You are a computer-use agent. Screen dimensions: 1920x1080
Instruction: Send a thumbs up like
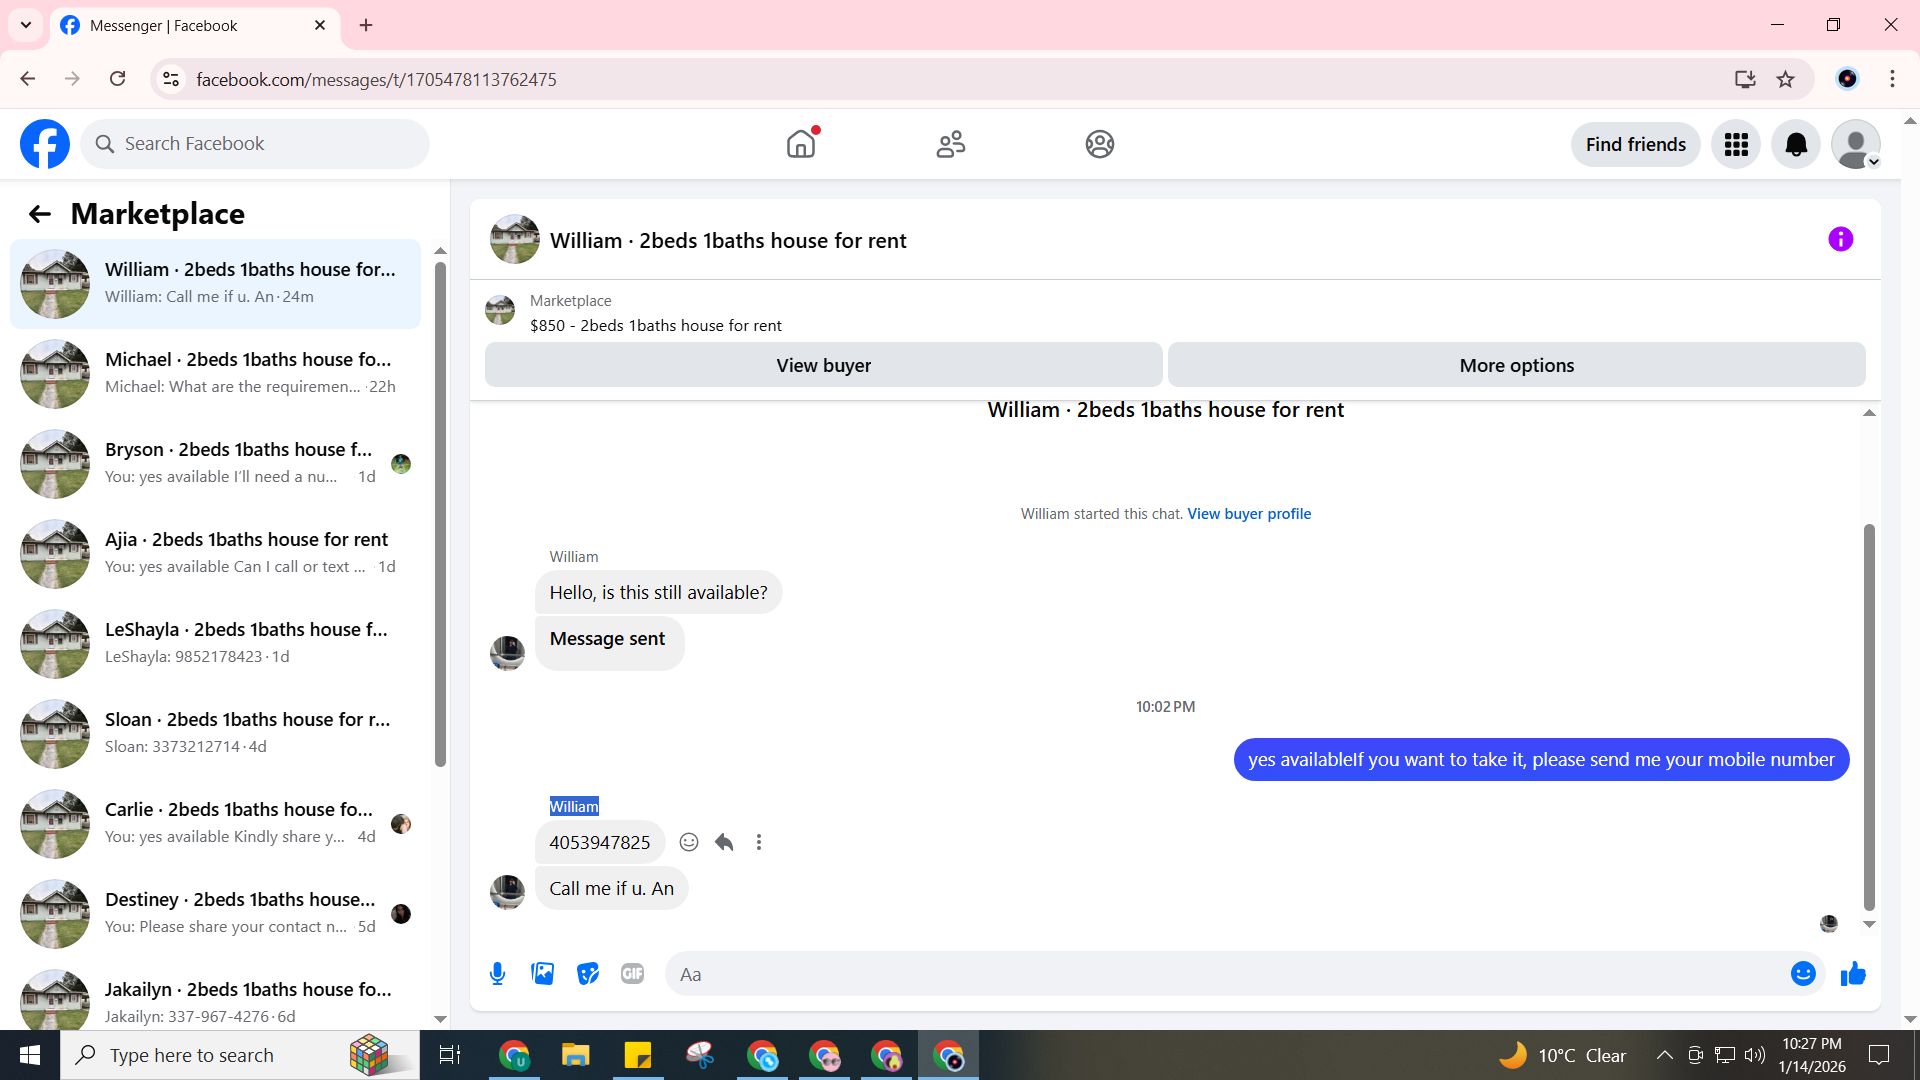pos(1853,974)
